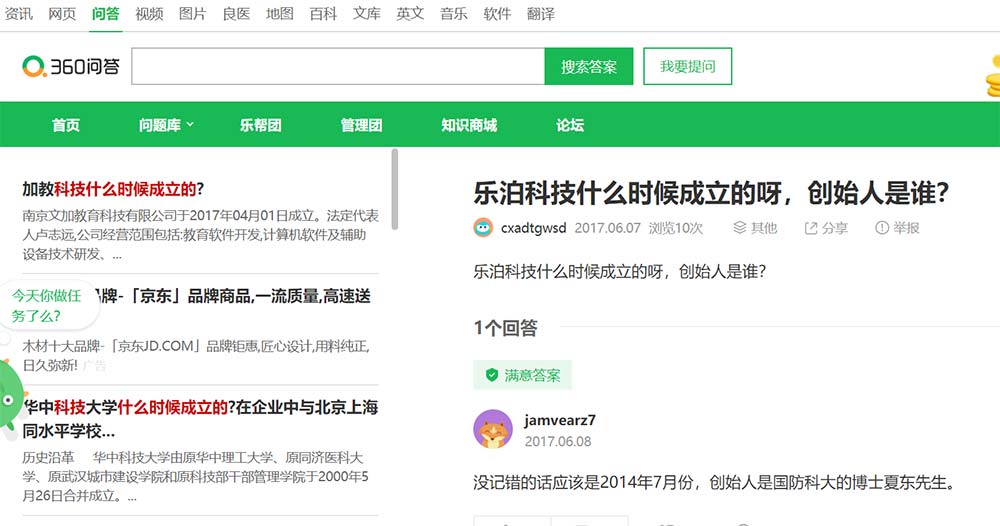Click the gold coins icon at right

[x=992, y=75]
